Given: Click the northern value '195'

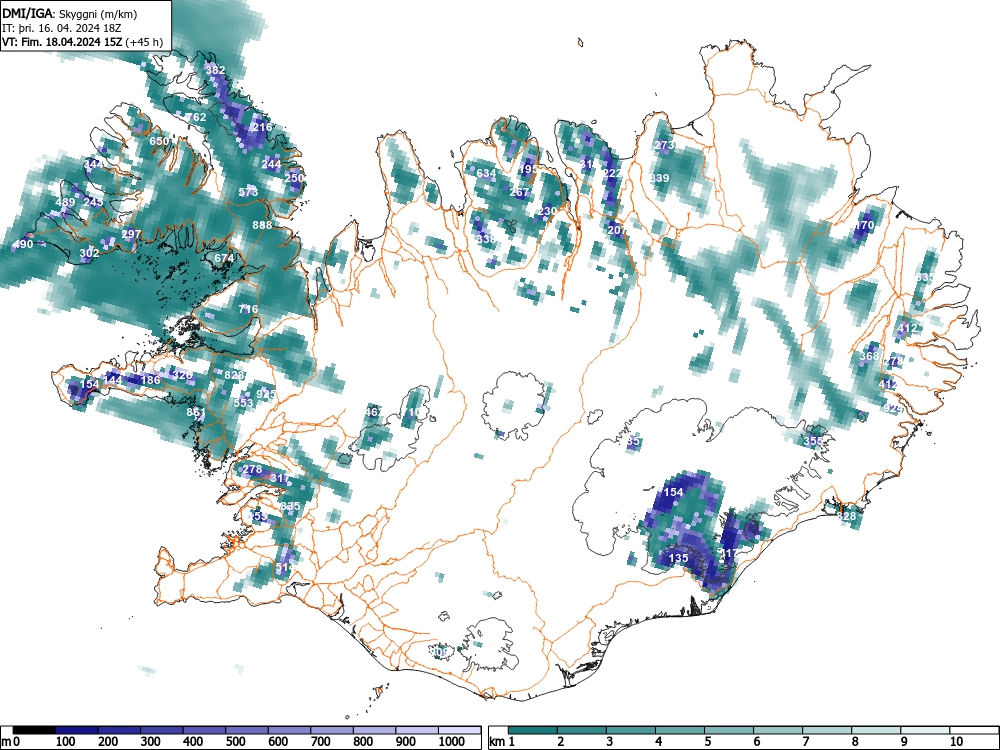Looking at the screenshot, I should pos(528,169).
